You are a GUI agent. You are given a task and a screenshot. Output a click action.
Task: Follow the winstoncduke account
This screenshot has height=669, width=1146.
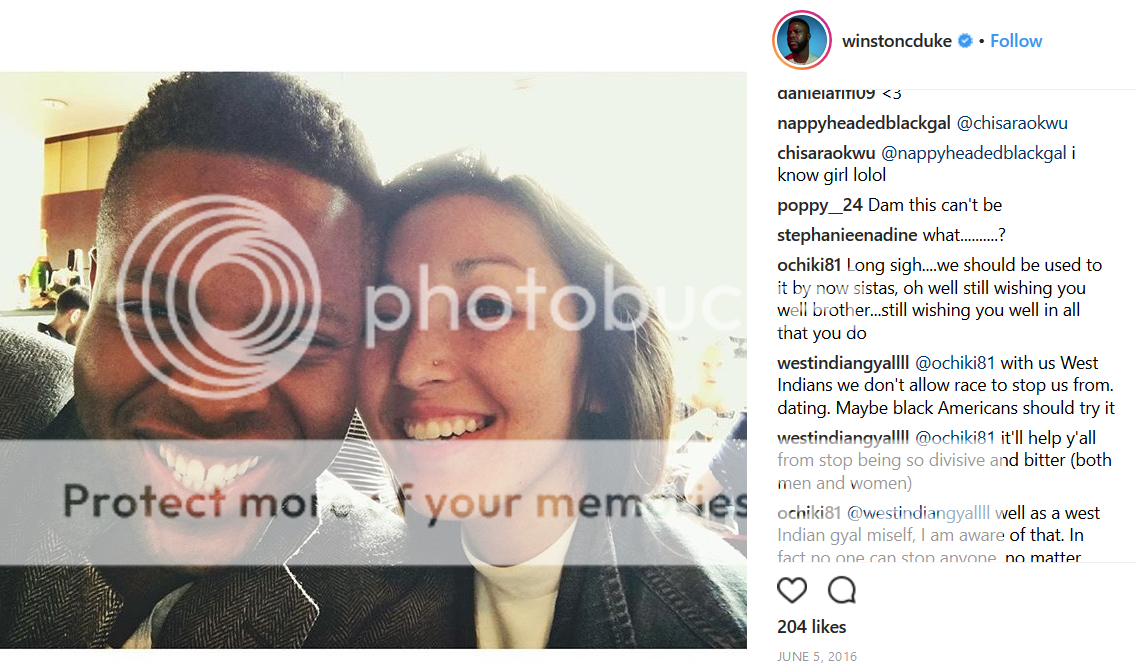coord(1016,41)
